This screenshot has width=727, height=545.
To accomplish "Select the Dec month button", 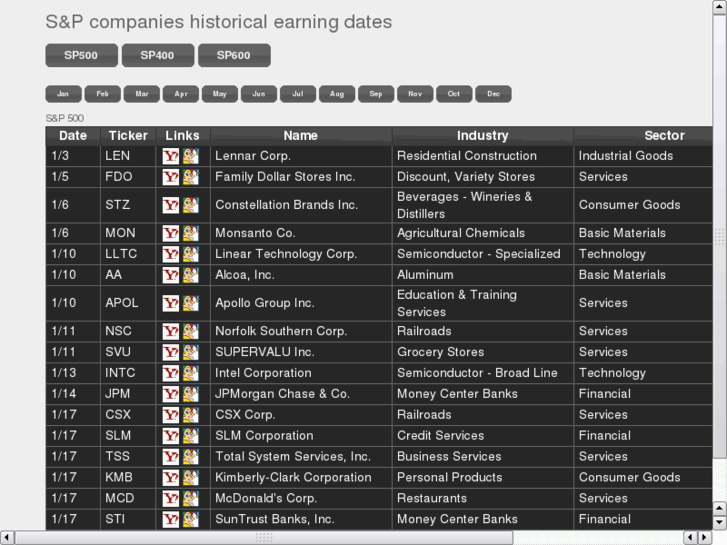I will point(493,94).
